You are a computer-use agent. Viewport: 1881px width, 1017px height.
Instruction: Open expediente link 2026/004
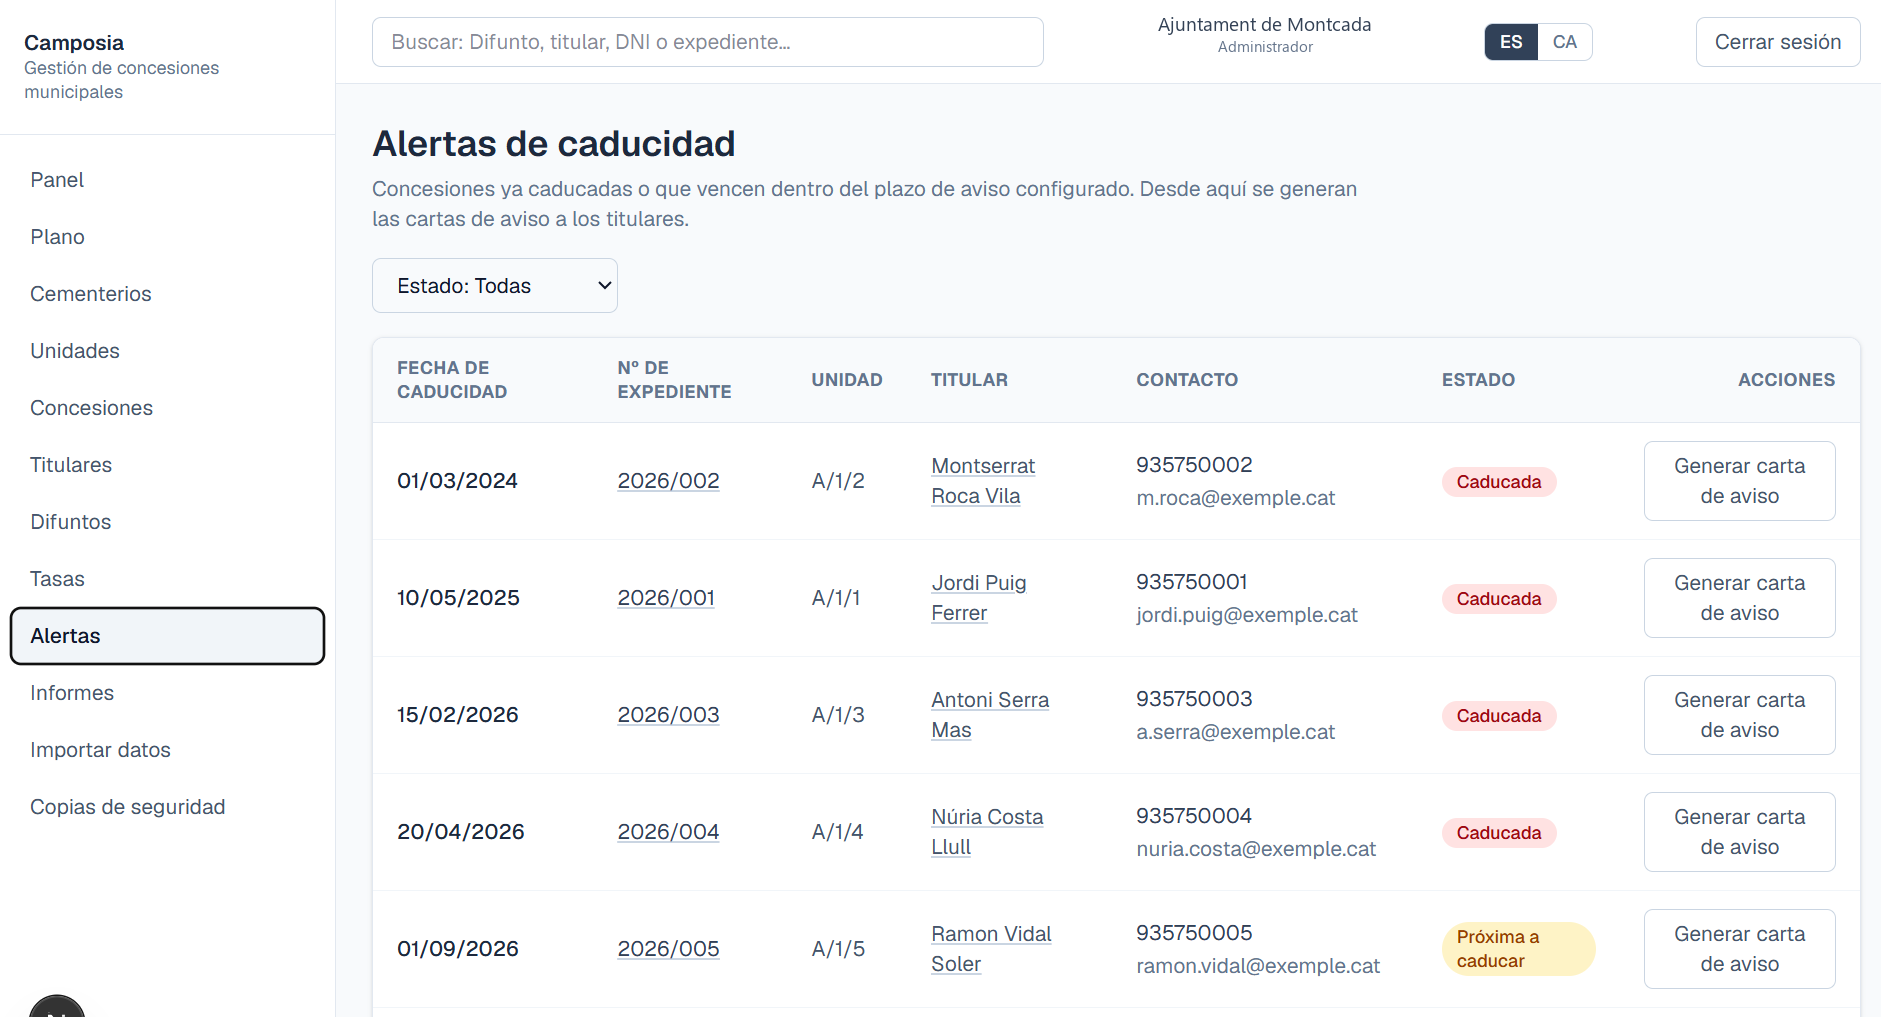click(668, 832)
